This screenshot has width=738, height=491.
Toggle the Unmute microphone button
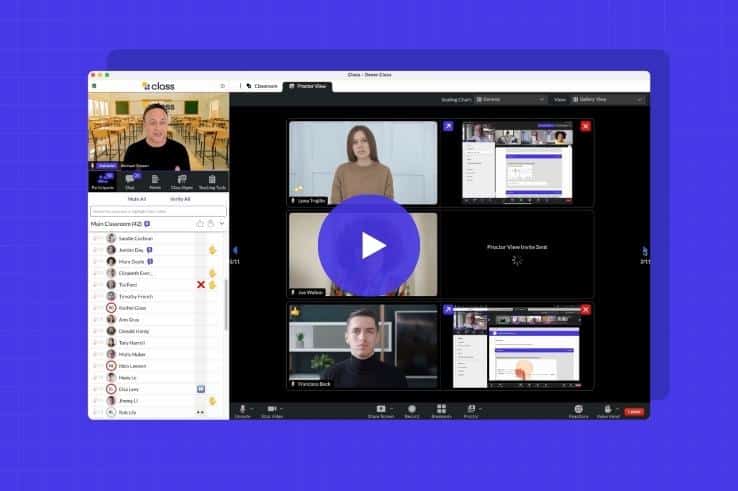point(242,409)
